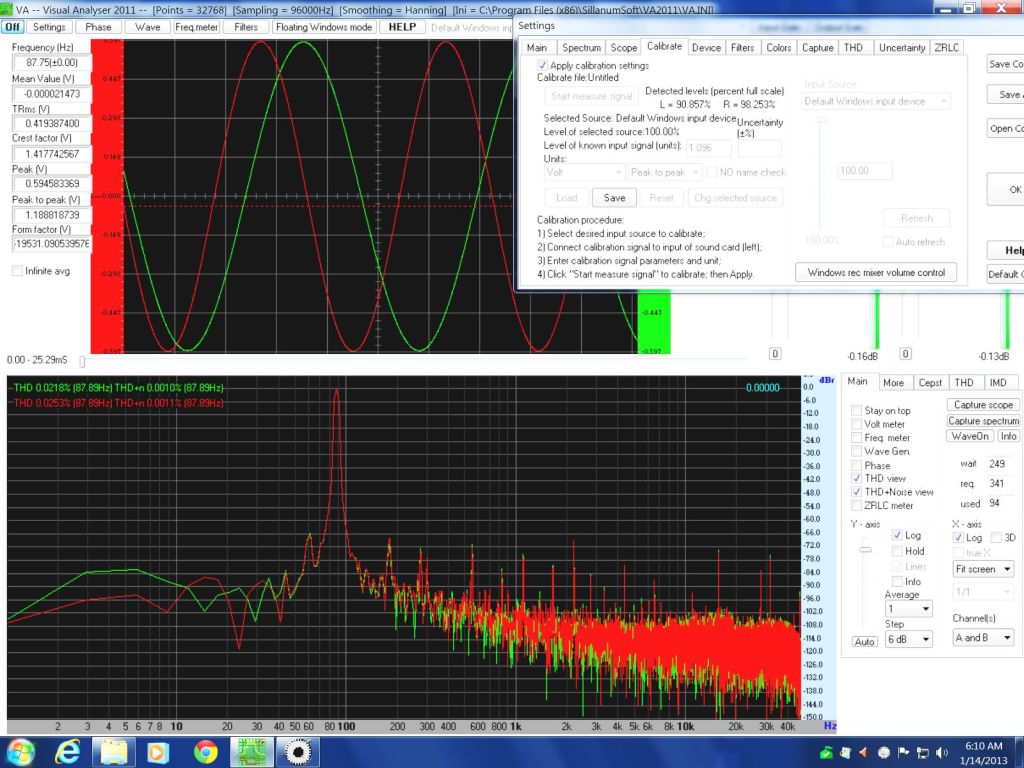Toggle the Y-axis Log checkbox
This screenshot has height=768, width=1024.
point(897,535)
